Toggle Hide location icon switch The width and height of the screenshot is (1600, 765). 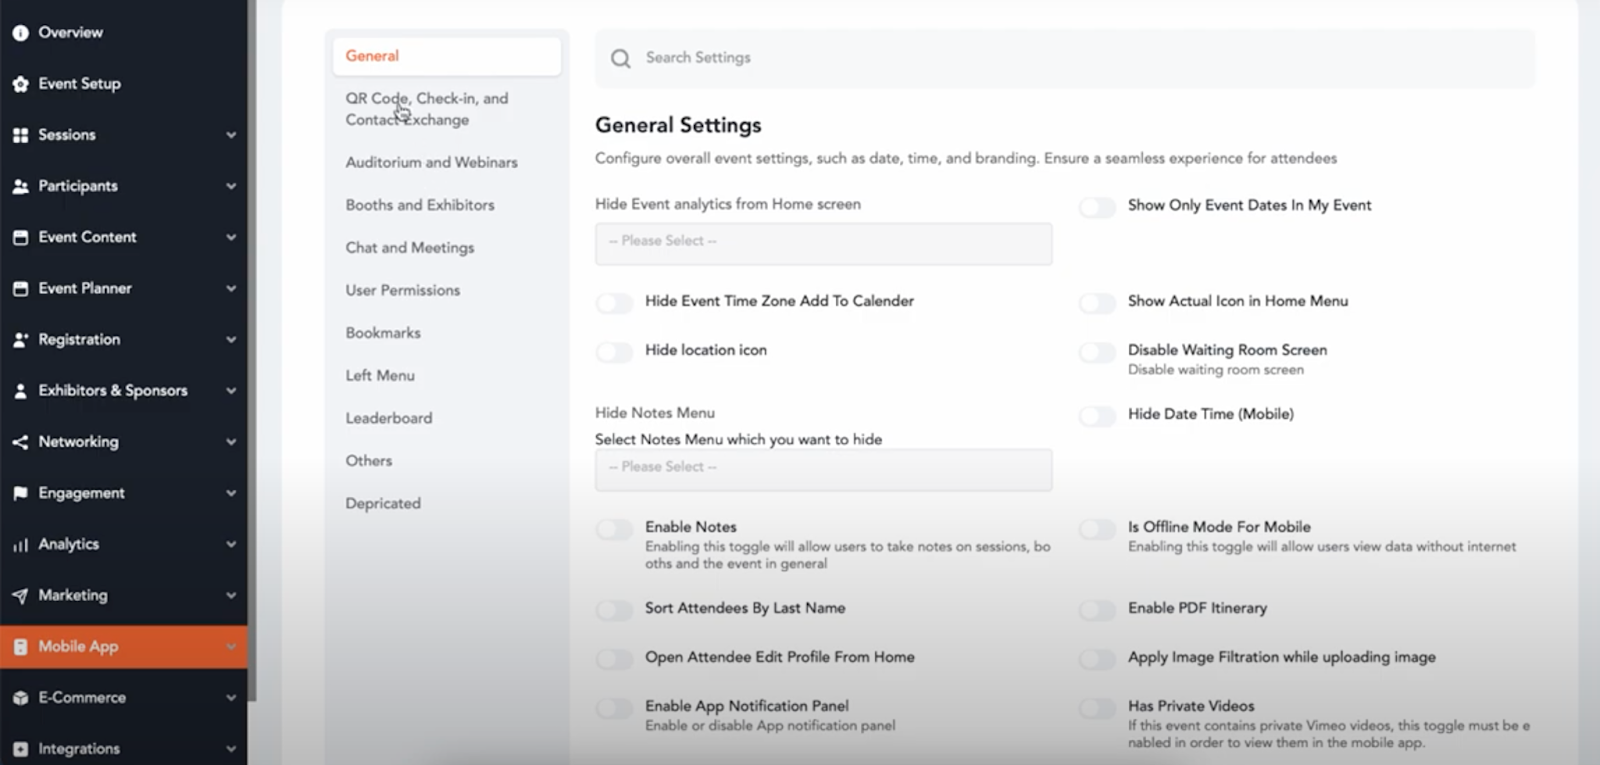click(614, 351)
